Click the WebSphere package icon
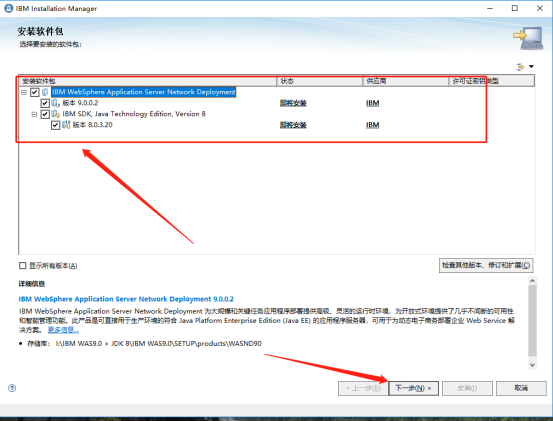Image resolution: width=553 pixels, height=421 pixels. pos(45,92)
